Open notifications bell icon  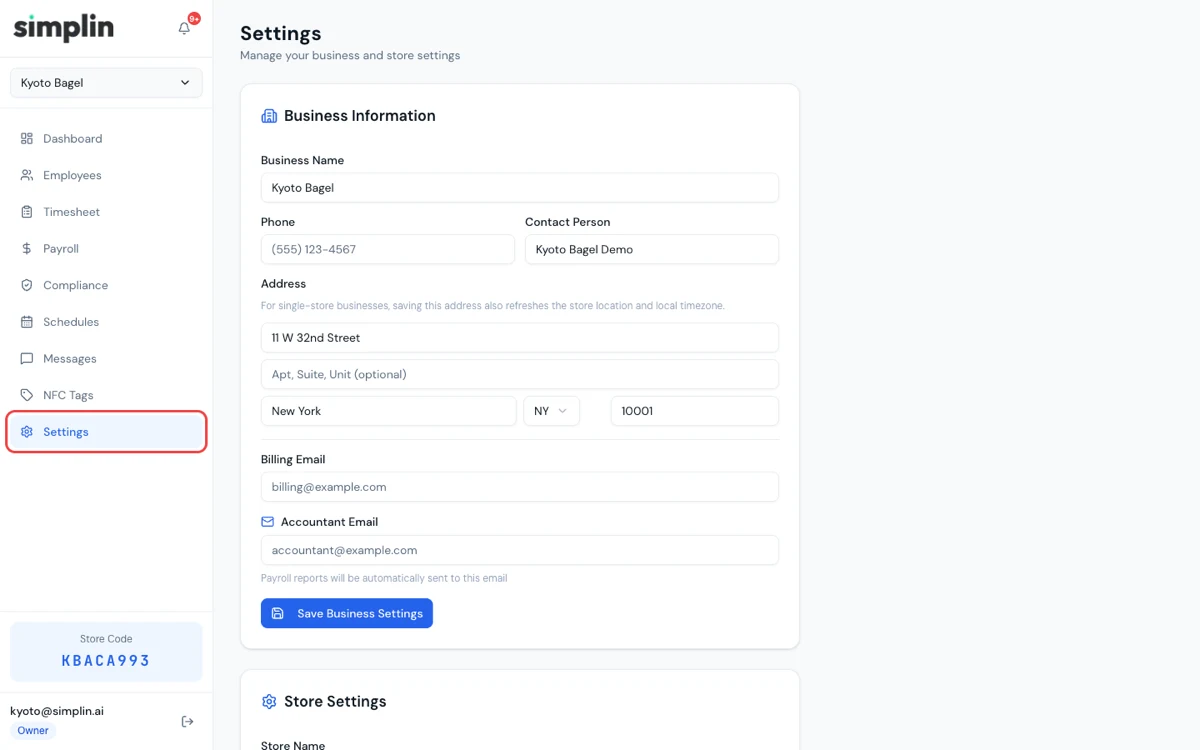pyautogui.click(x=184, y=29)
